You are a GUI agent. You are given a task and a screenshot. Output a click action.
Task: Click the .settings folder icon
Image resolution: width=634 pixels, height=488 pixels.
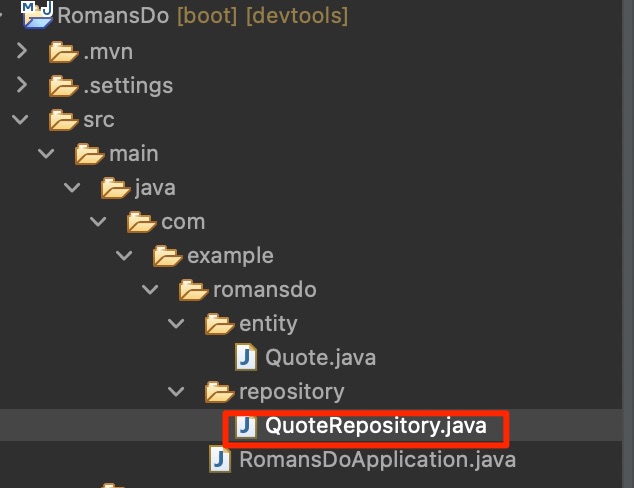pos(64,85)
